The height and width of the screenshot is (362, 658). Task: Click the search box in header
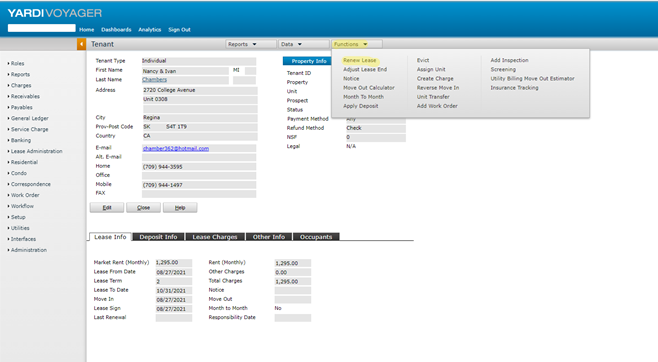click(42, 28)
